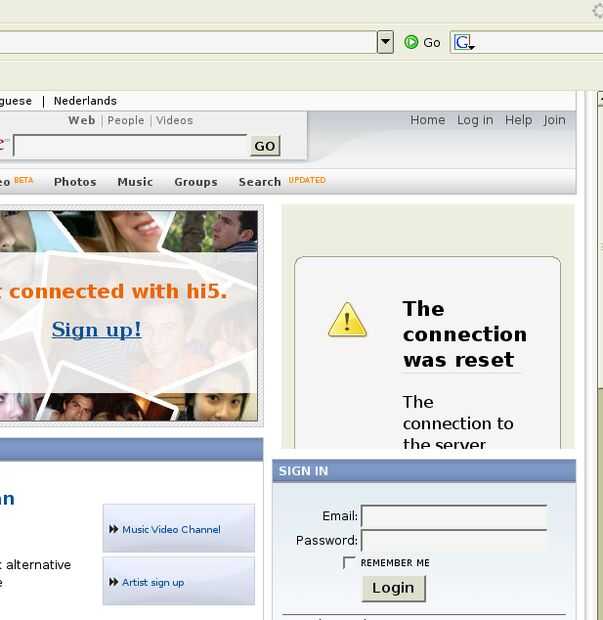603x620 pixels.
Task: Click the browser address bar
Action: pos(188,42)
